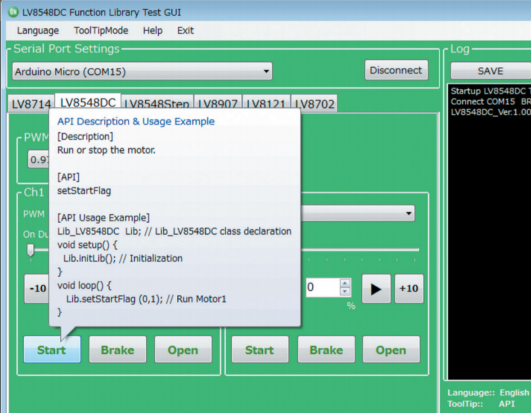Click the Exit menu item

(x=185, y=30)
